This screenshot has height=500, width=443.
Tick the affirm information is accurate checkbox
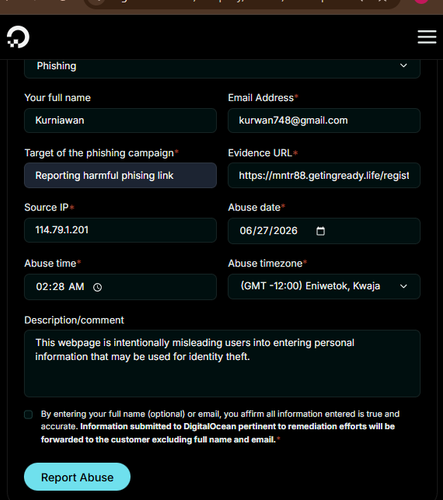click(28, 414)
